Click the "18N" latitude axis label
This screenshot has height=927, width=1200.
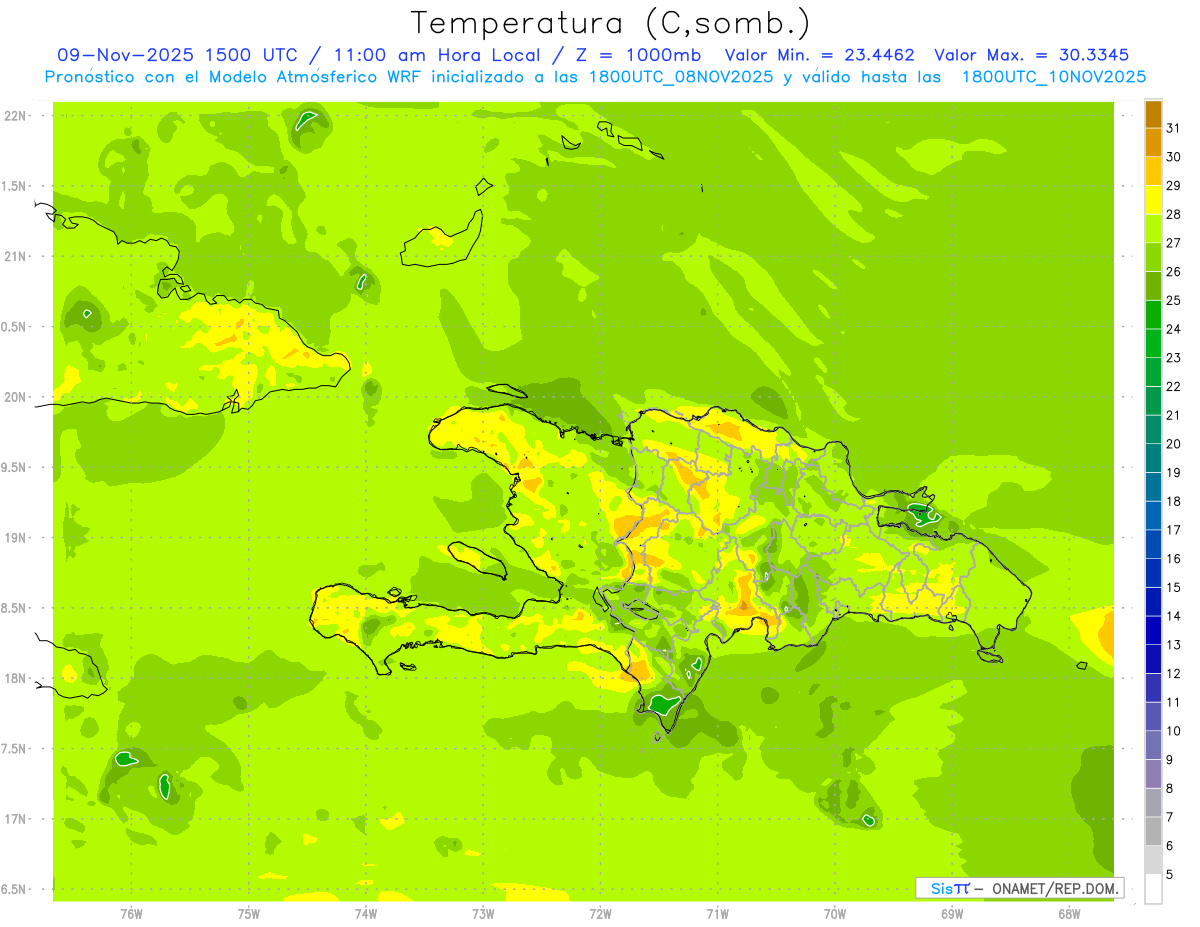pos(18,678)
